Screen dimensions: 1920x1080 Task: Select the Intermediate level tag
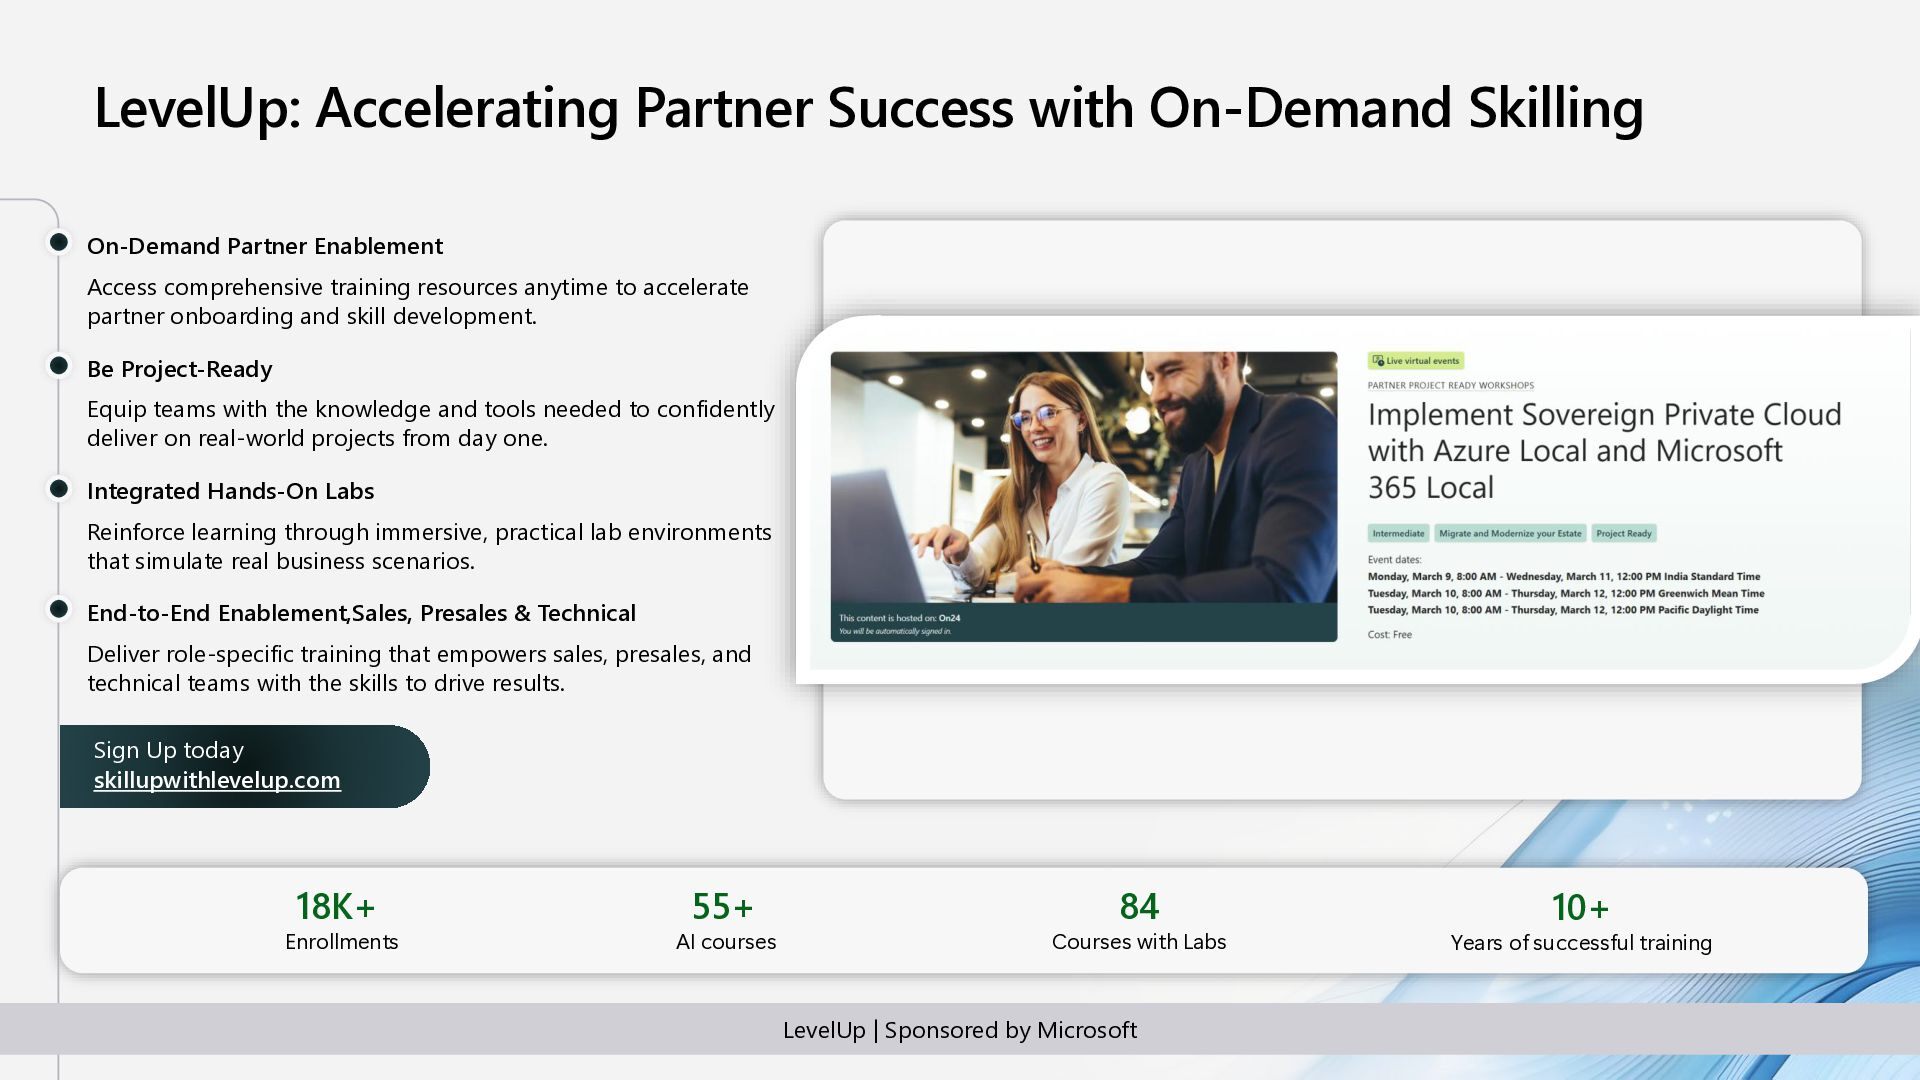[1398, 534]
